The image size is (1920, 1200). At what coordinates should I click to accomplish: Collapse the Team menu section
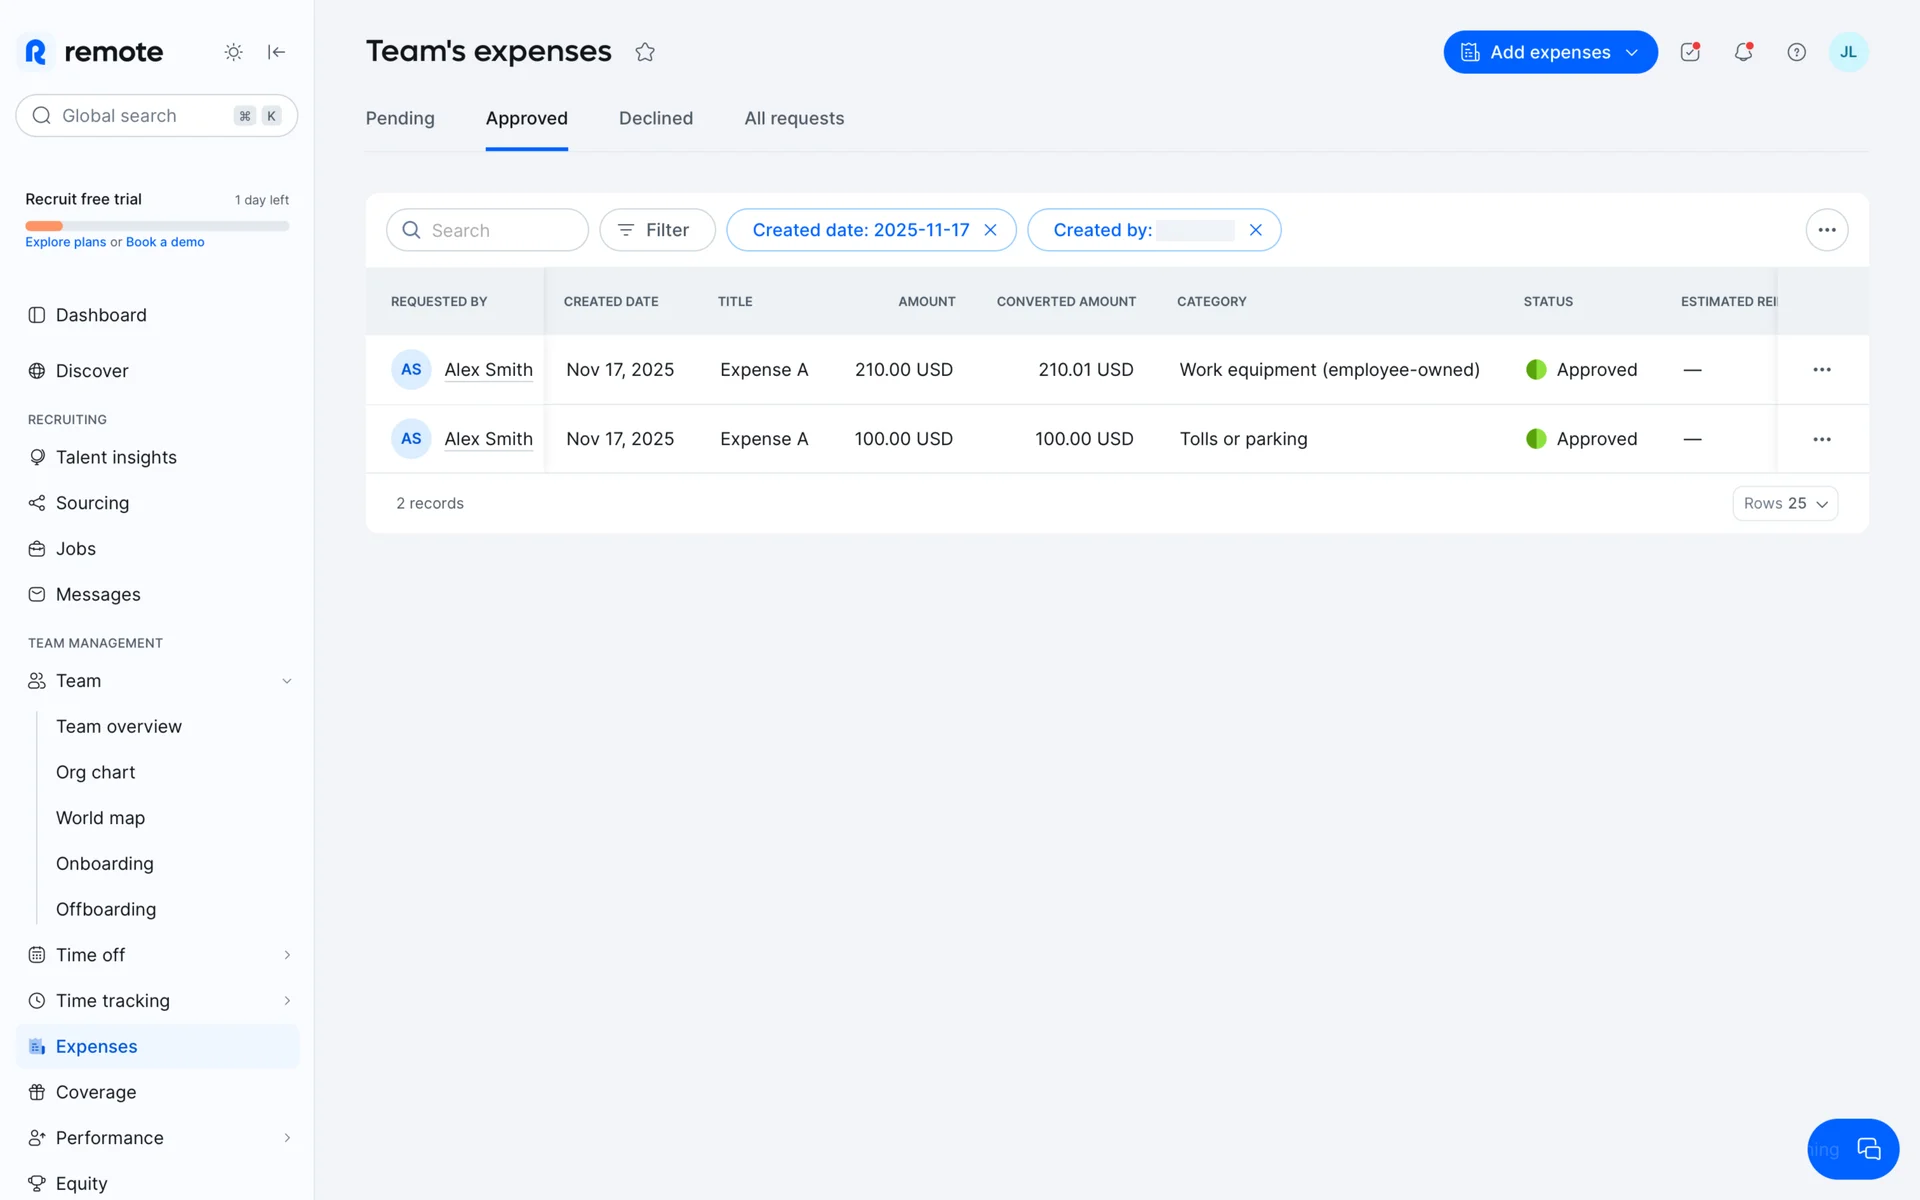pos(287,681)
